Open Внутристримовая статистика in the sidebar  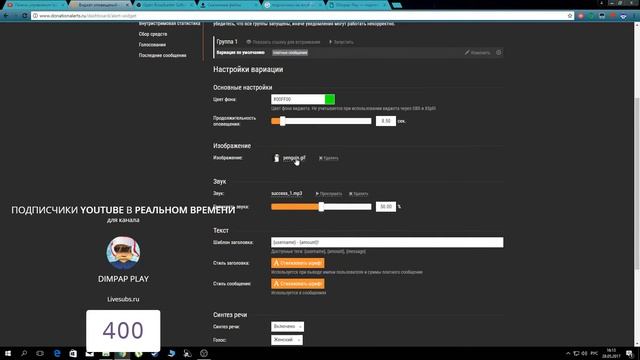169,24
